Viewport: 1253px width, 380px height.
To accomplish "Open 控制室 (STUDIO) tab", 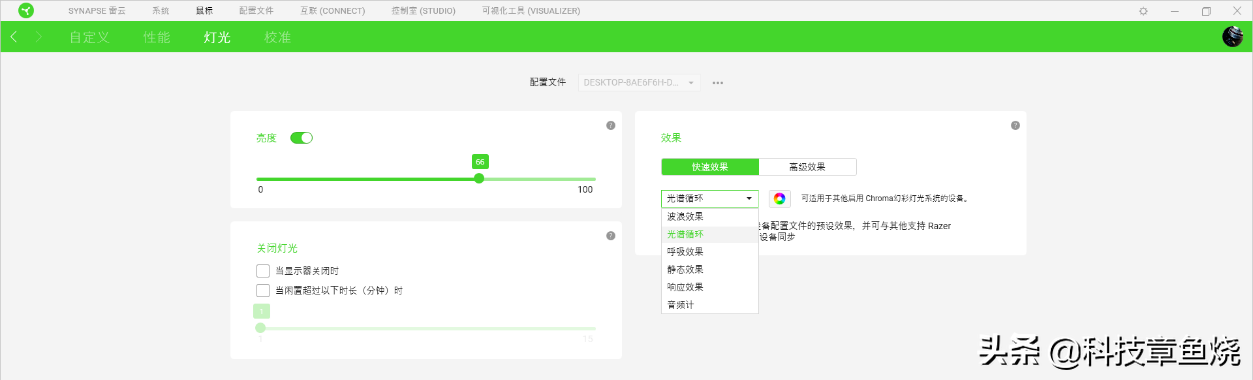I will (x=423, y=11).
